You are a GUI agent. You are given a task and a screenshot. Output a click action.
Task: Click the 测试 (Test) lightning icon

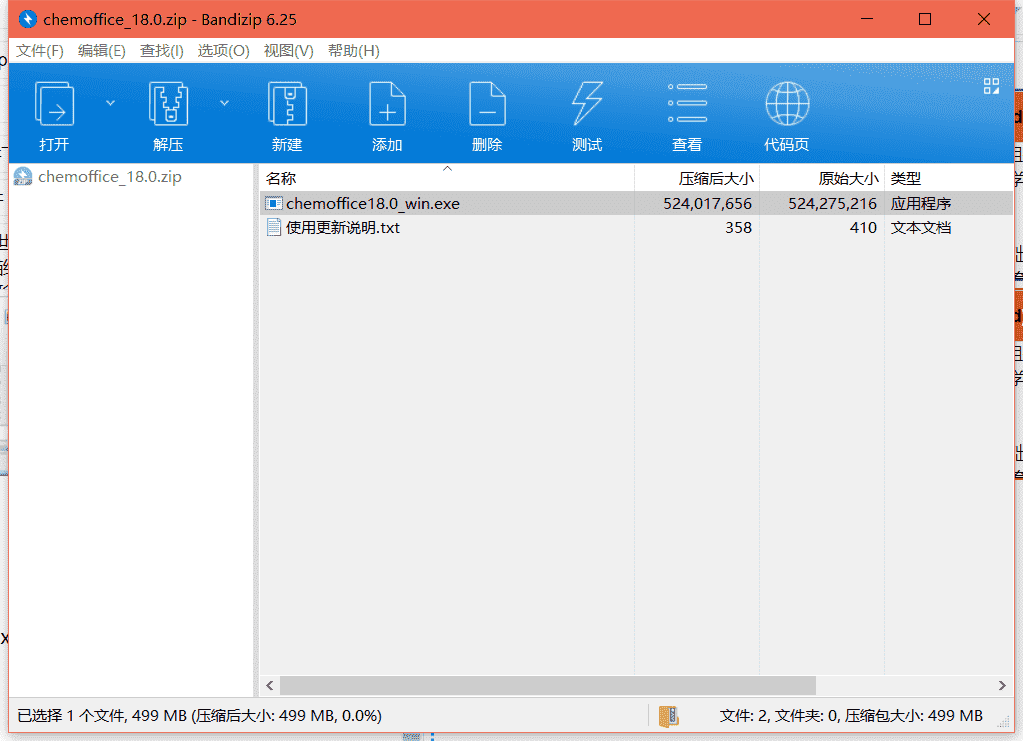click(587, 104)
